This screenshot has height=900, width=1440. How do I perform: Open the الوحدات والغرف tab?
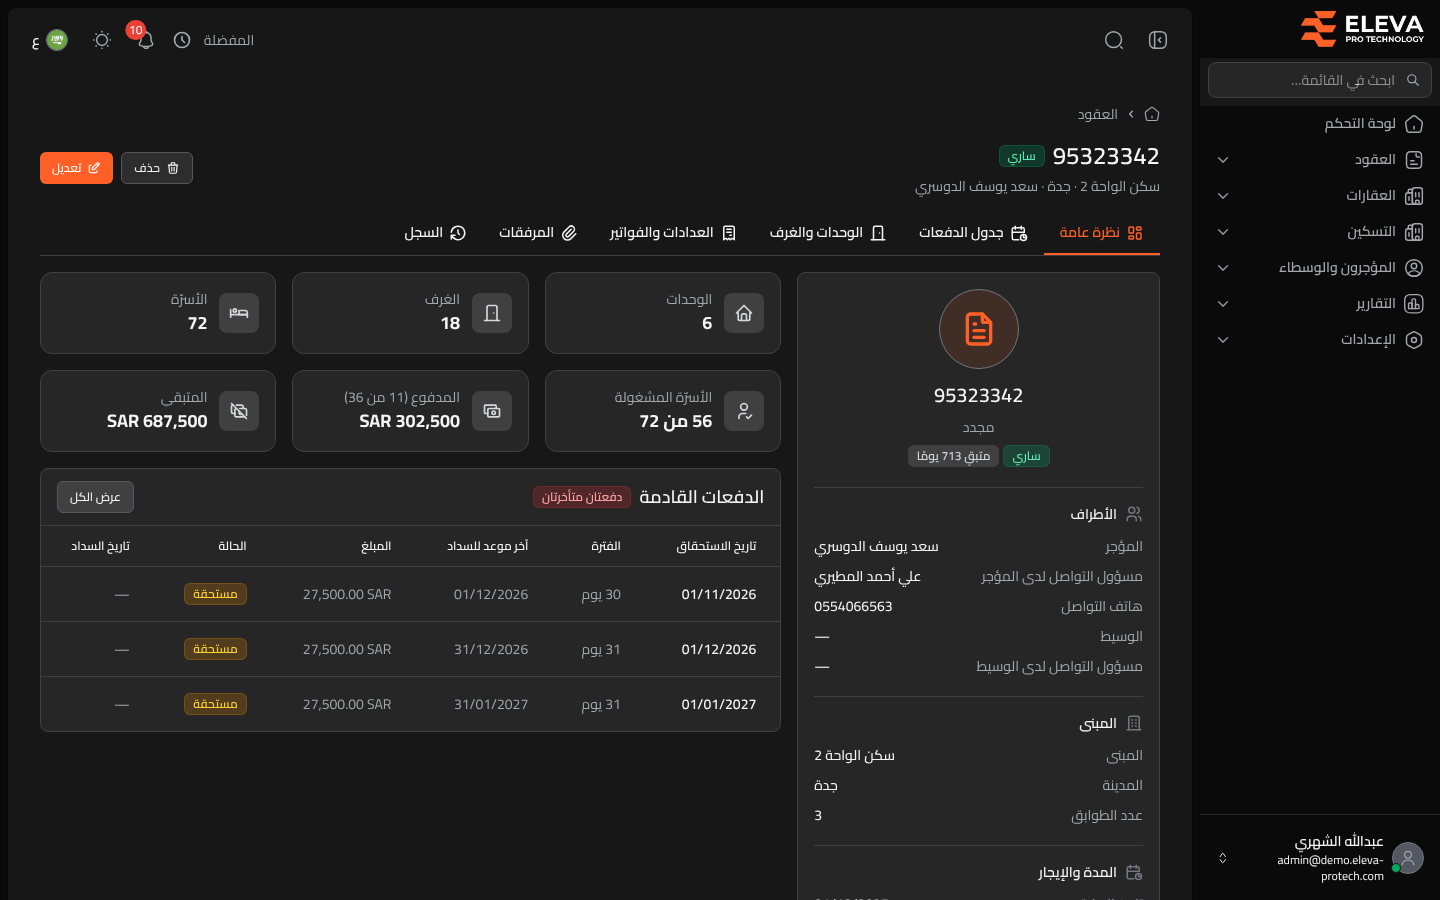tap(828, 233)
